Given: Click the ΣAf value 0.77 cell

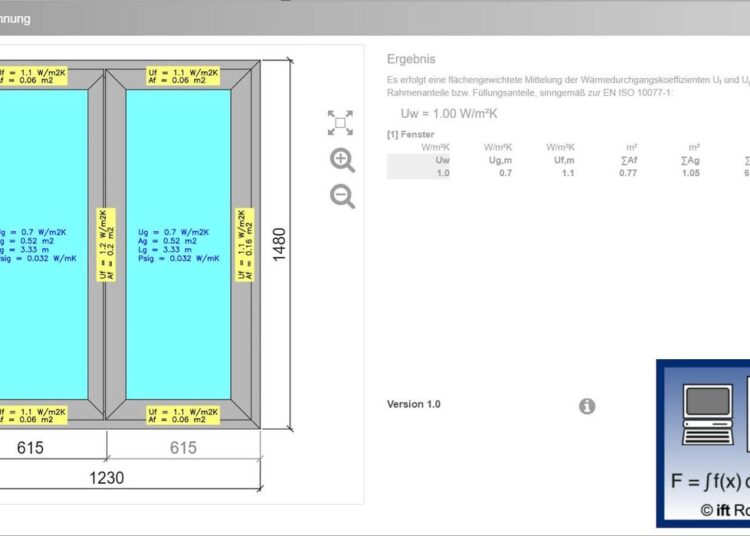Looking at the screenshot, I should pyautogui.click(x=628, y=173).
